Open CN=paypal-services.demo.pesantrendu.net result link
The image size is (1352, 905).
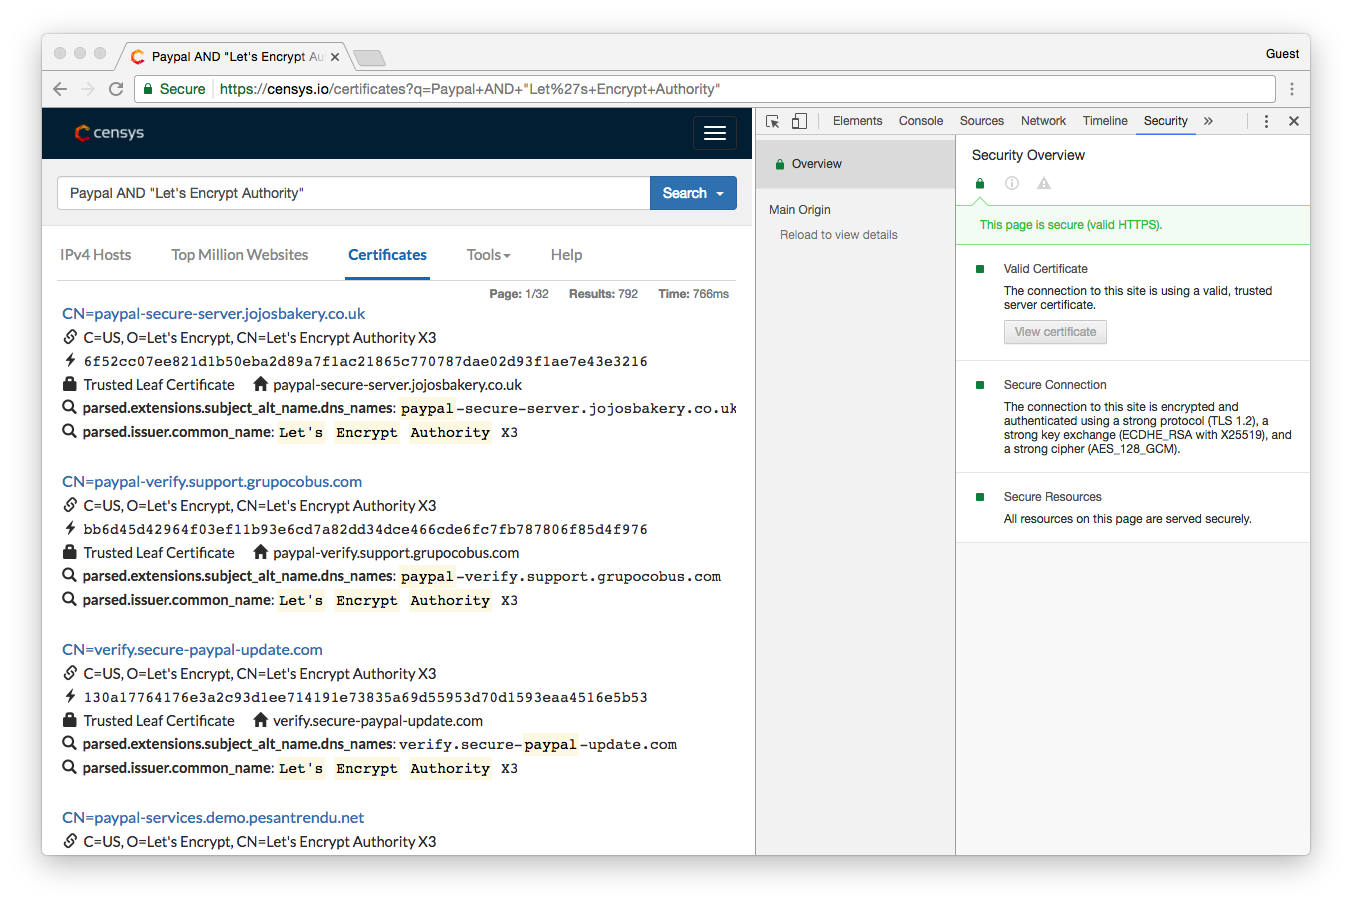point(213,817)
